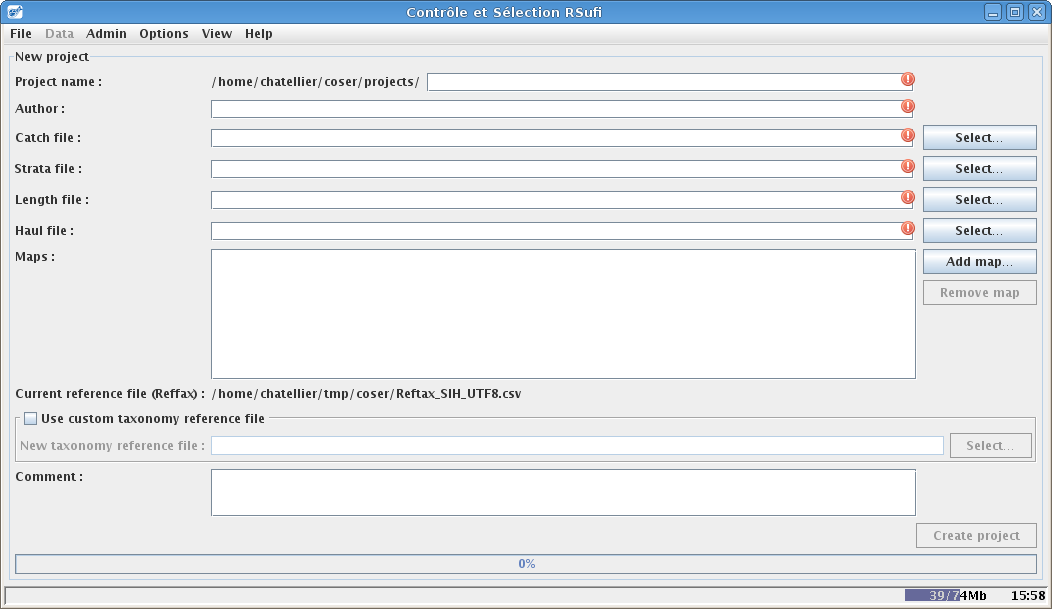The height and width of the screenshot is (609, 1052).
Task: Open the Options menu
Action: (x=164, y=34)
